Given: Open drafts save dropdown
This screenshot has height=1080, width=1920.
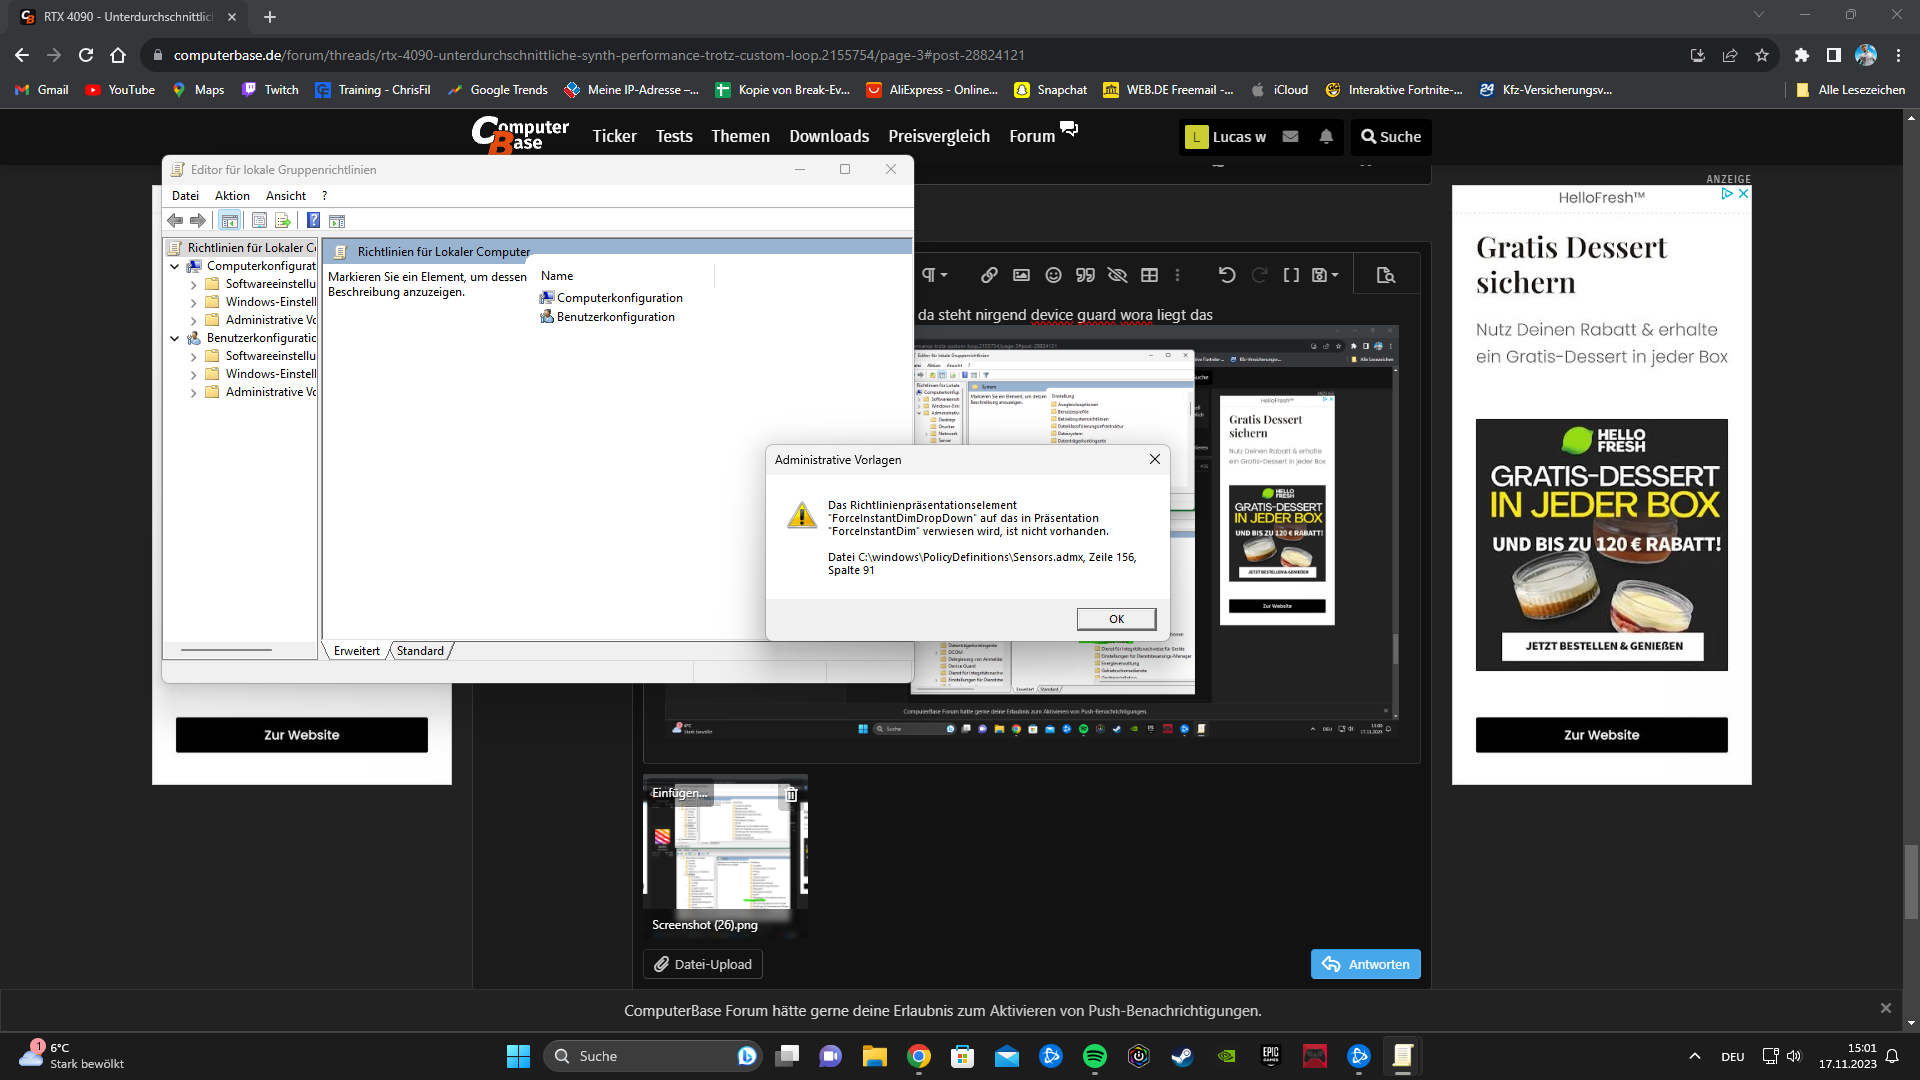Looking at the screenshot, I should (1325, 275).
